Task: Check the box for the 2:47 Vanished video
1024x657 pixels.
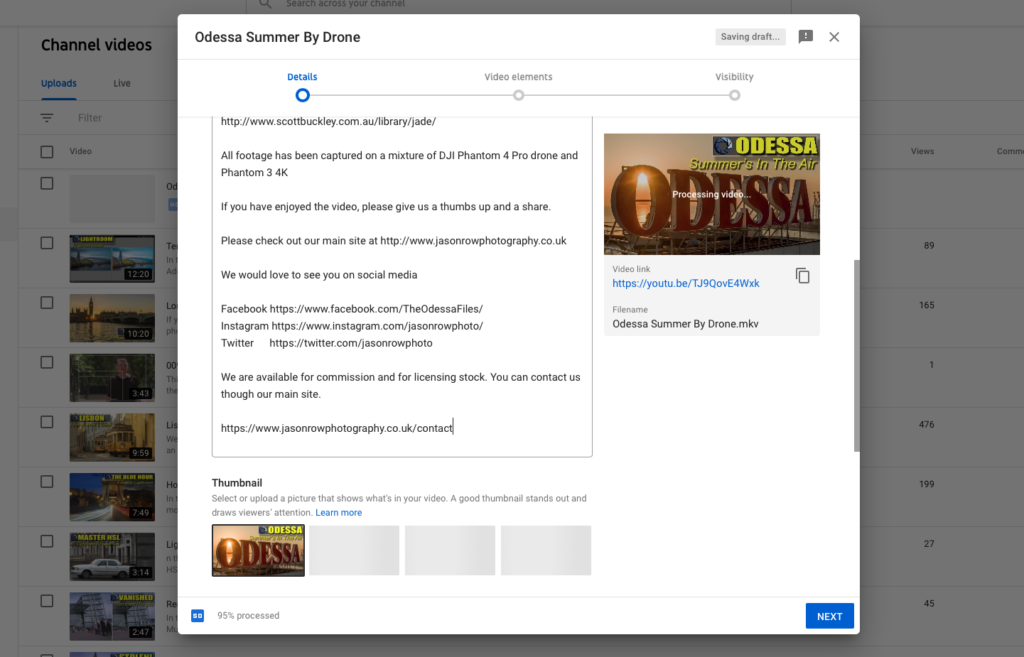Action: click(47, 601)
